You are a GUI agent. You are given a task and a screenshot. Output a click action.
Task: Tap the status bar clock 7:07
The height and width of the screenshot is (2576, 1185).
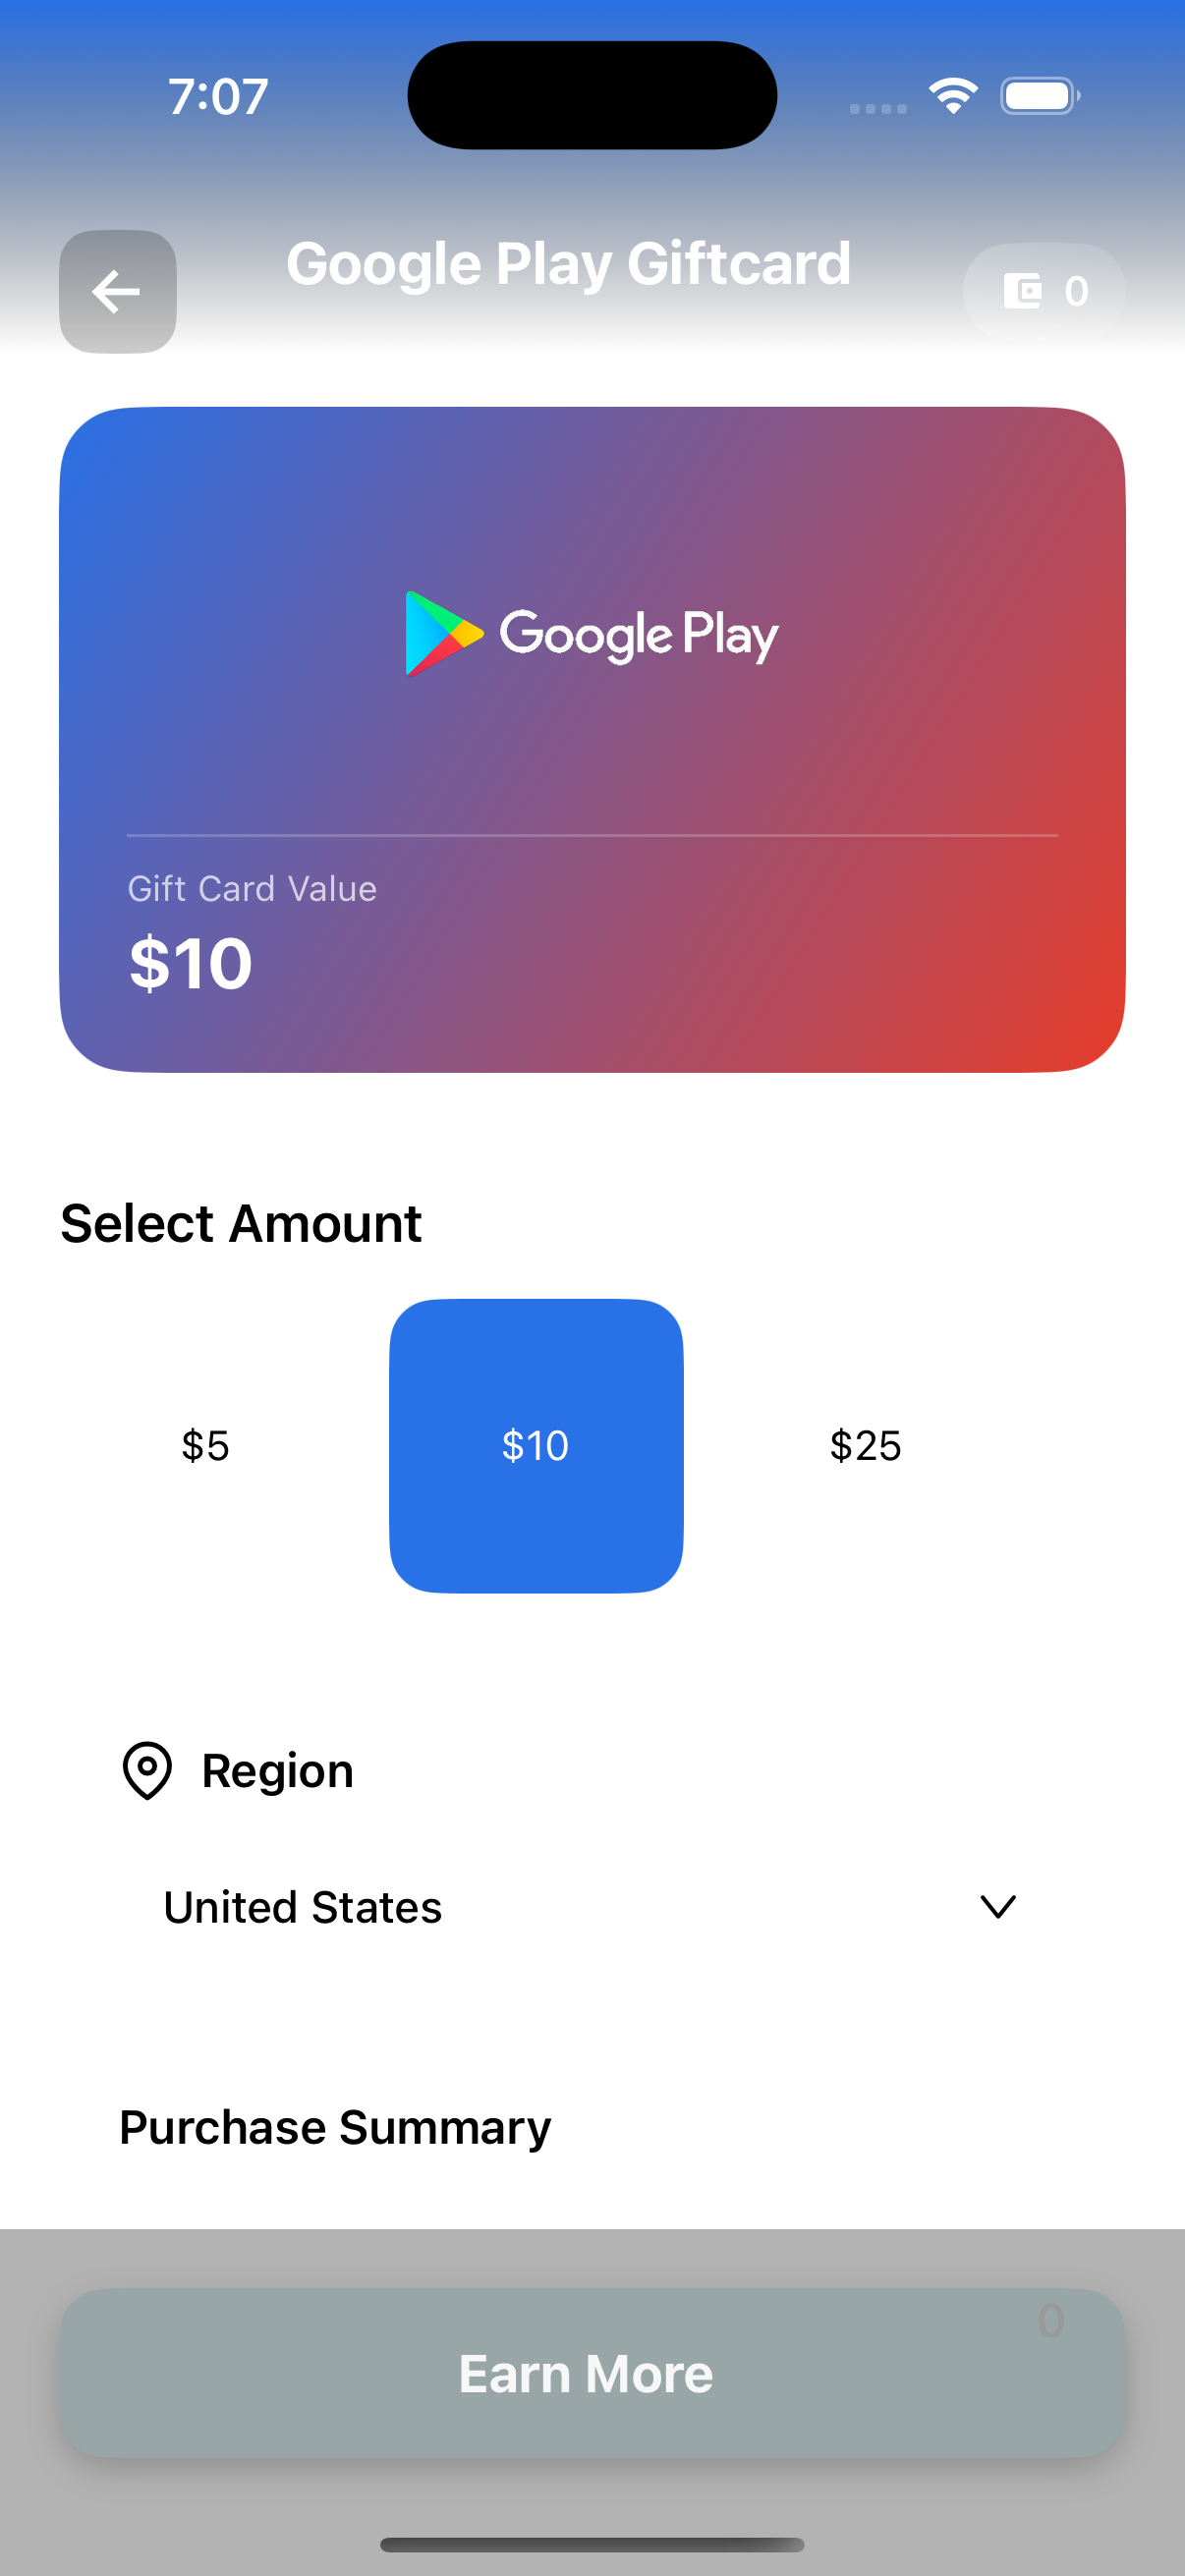(218, 96)
